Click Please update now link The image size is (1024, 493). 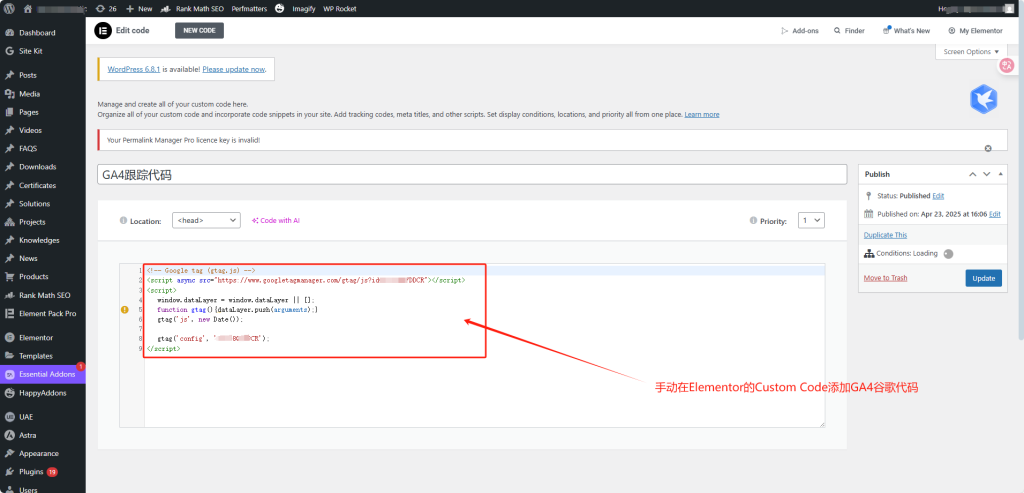point(234,69)
